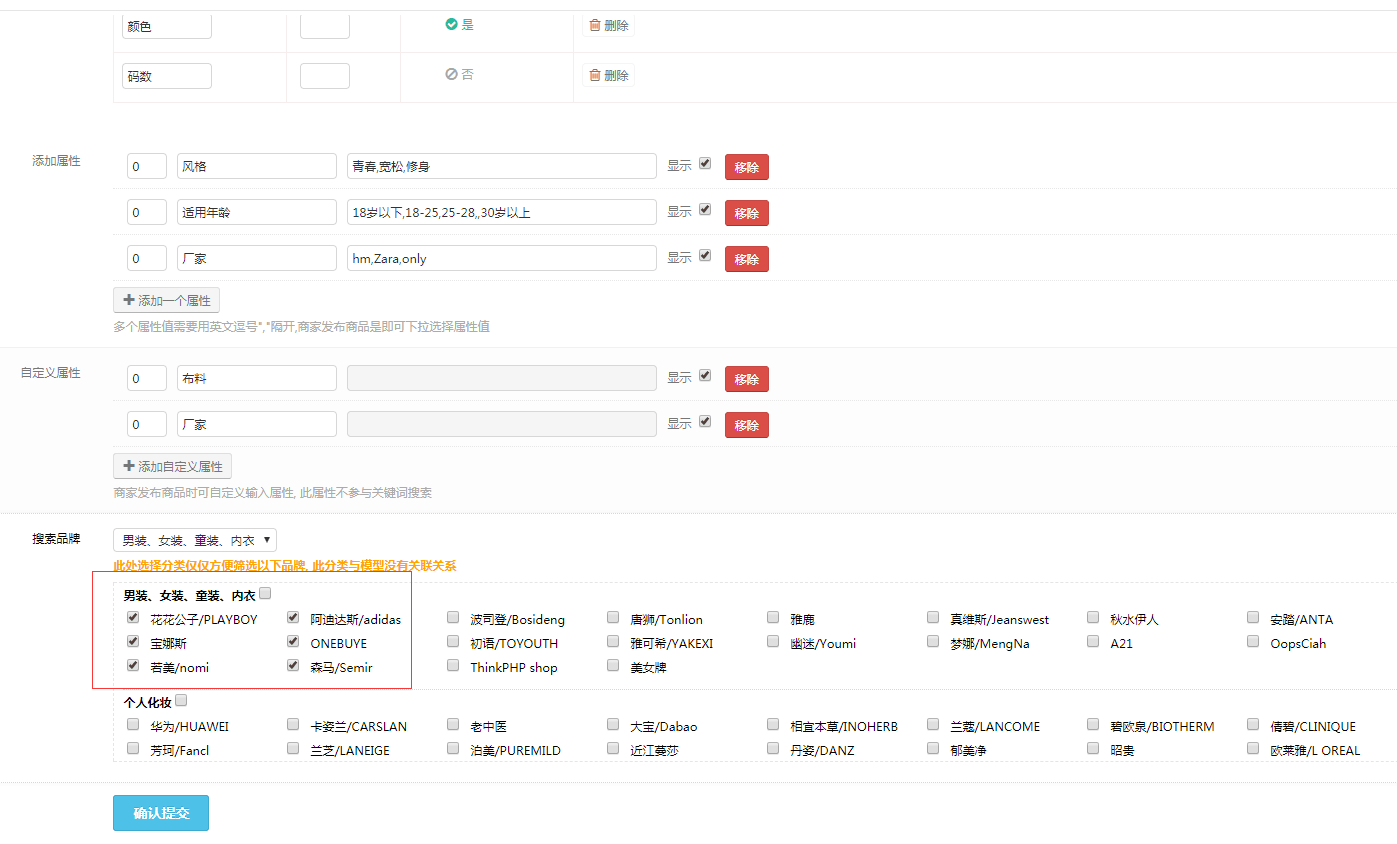Click the trash icon in the 码数 row

[595, 75]
